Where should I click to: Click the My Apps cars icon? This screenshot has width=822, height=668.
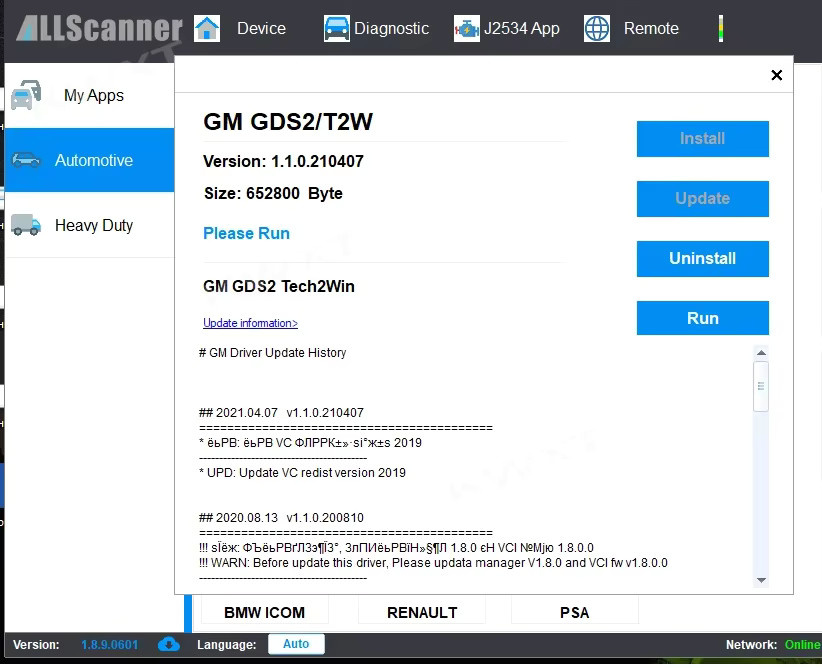point(26,95)
